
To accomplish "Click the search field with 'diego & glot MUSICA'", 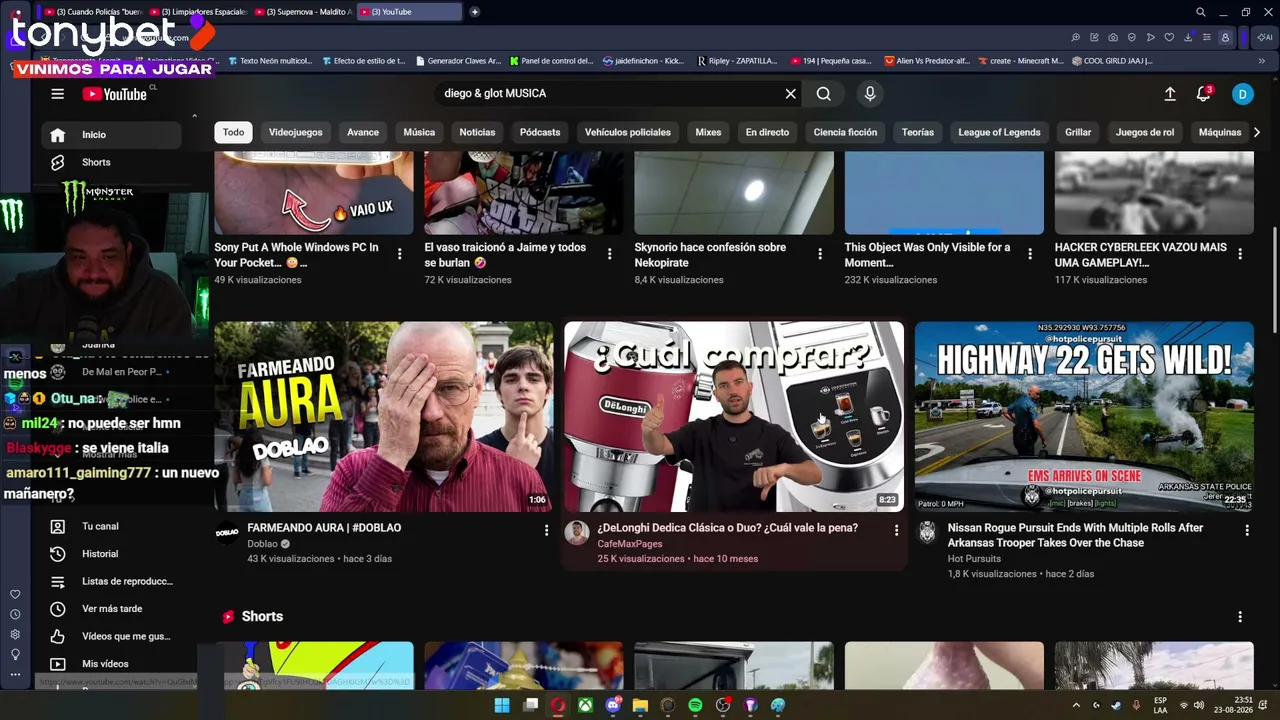I will (x=608, y=94).
